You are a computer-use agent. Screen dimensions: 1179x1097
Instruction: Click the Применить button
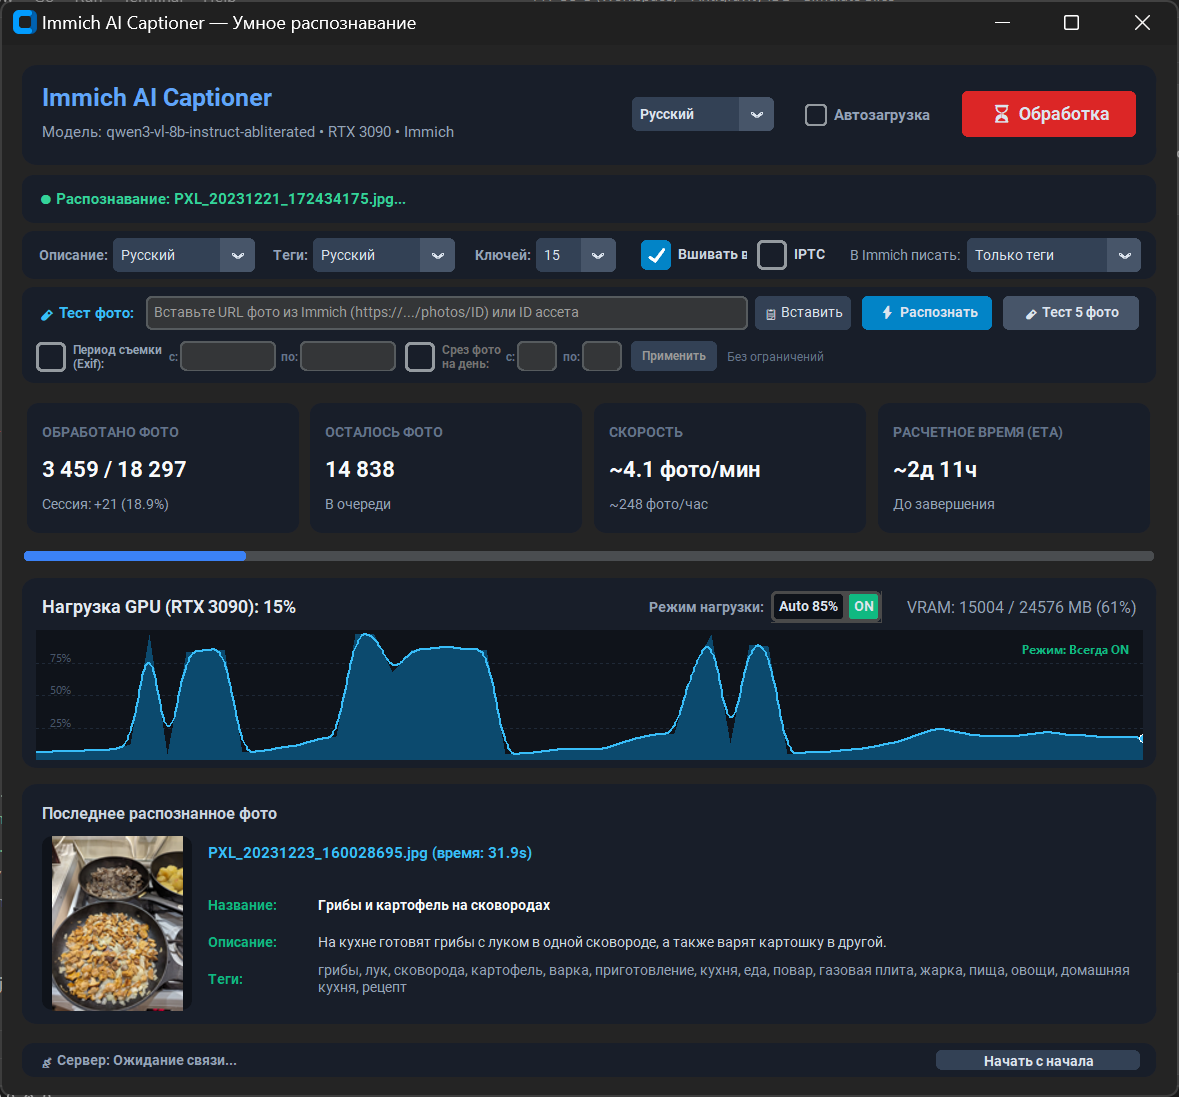(x=674, y=356)
